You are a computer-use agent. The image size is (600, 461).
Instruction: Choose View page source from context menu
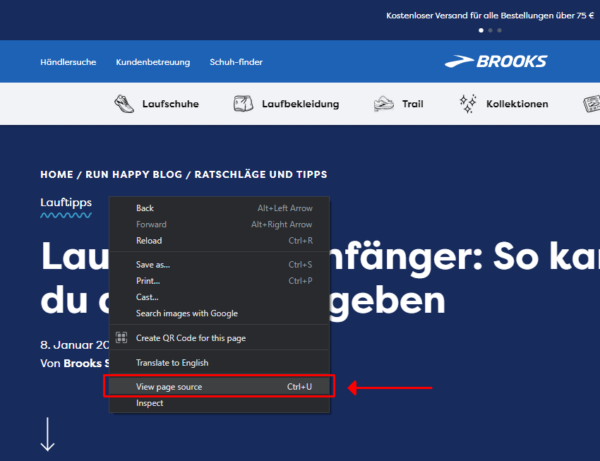tap(169, 386)
